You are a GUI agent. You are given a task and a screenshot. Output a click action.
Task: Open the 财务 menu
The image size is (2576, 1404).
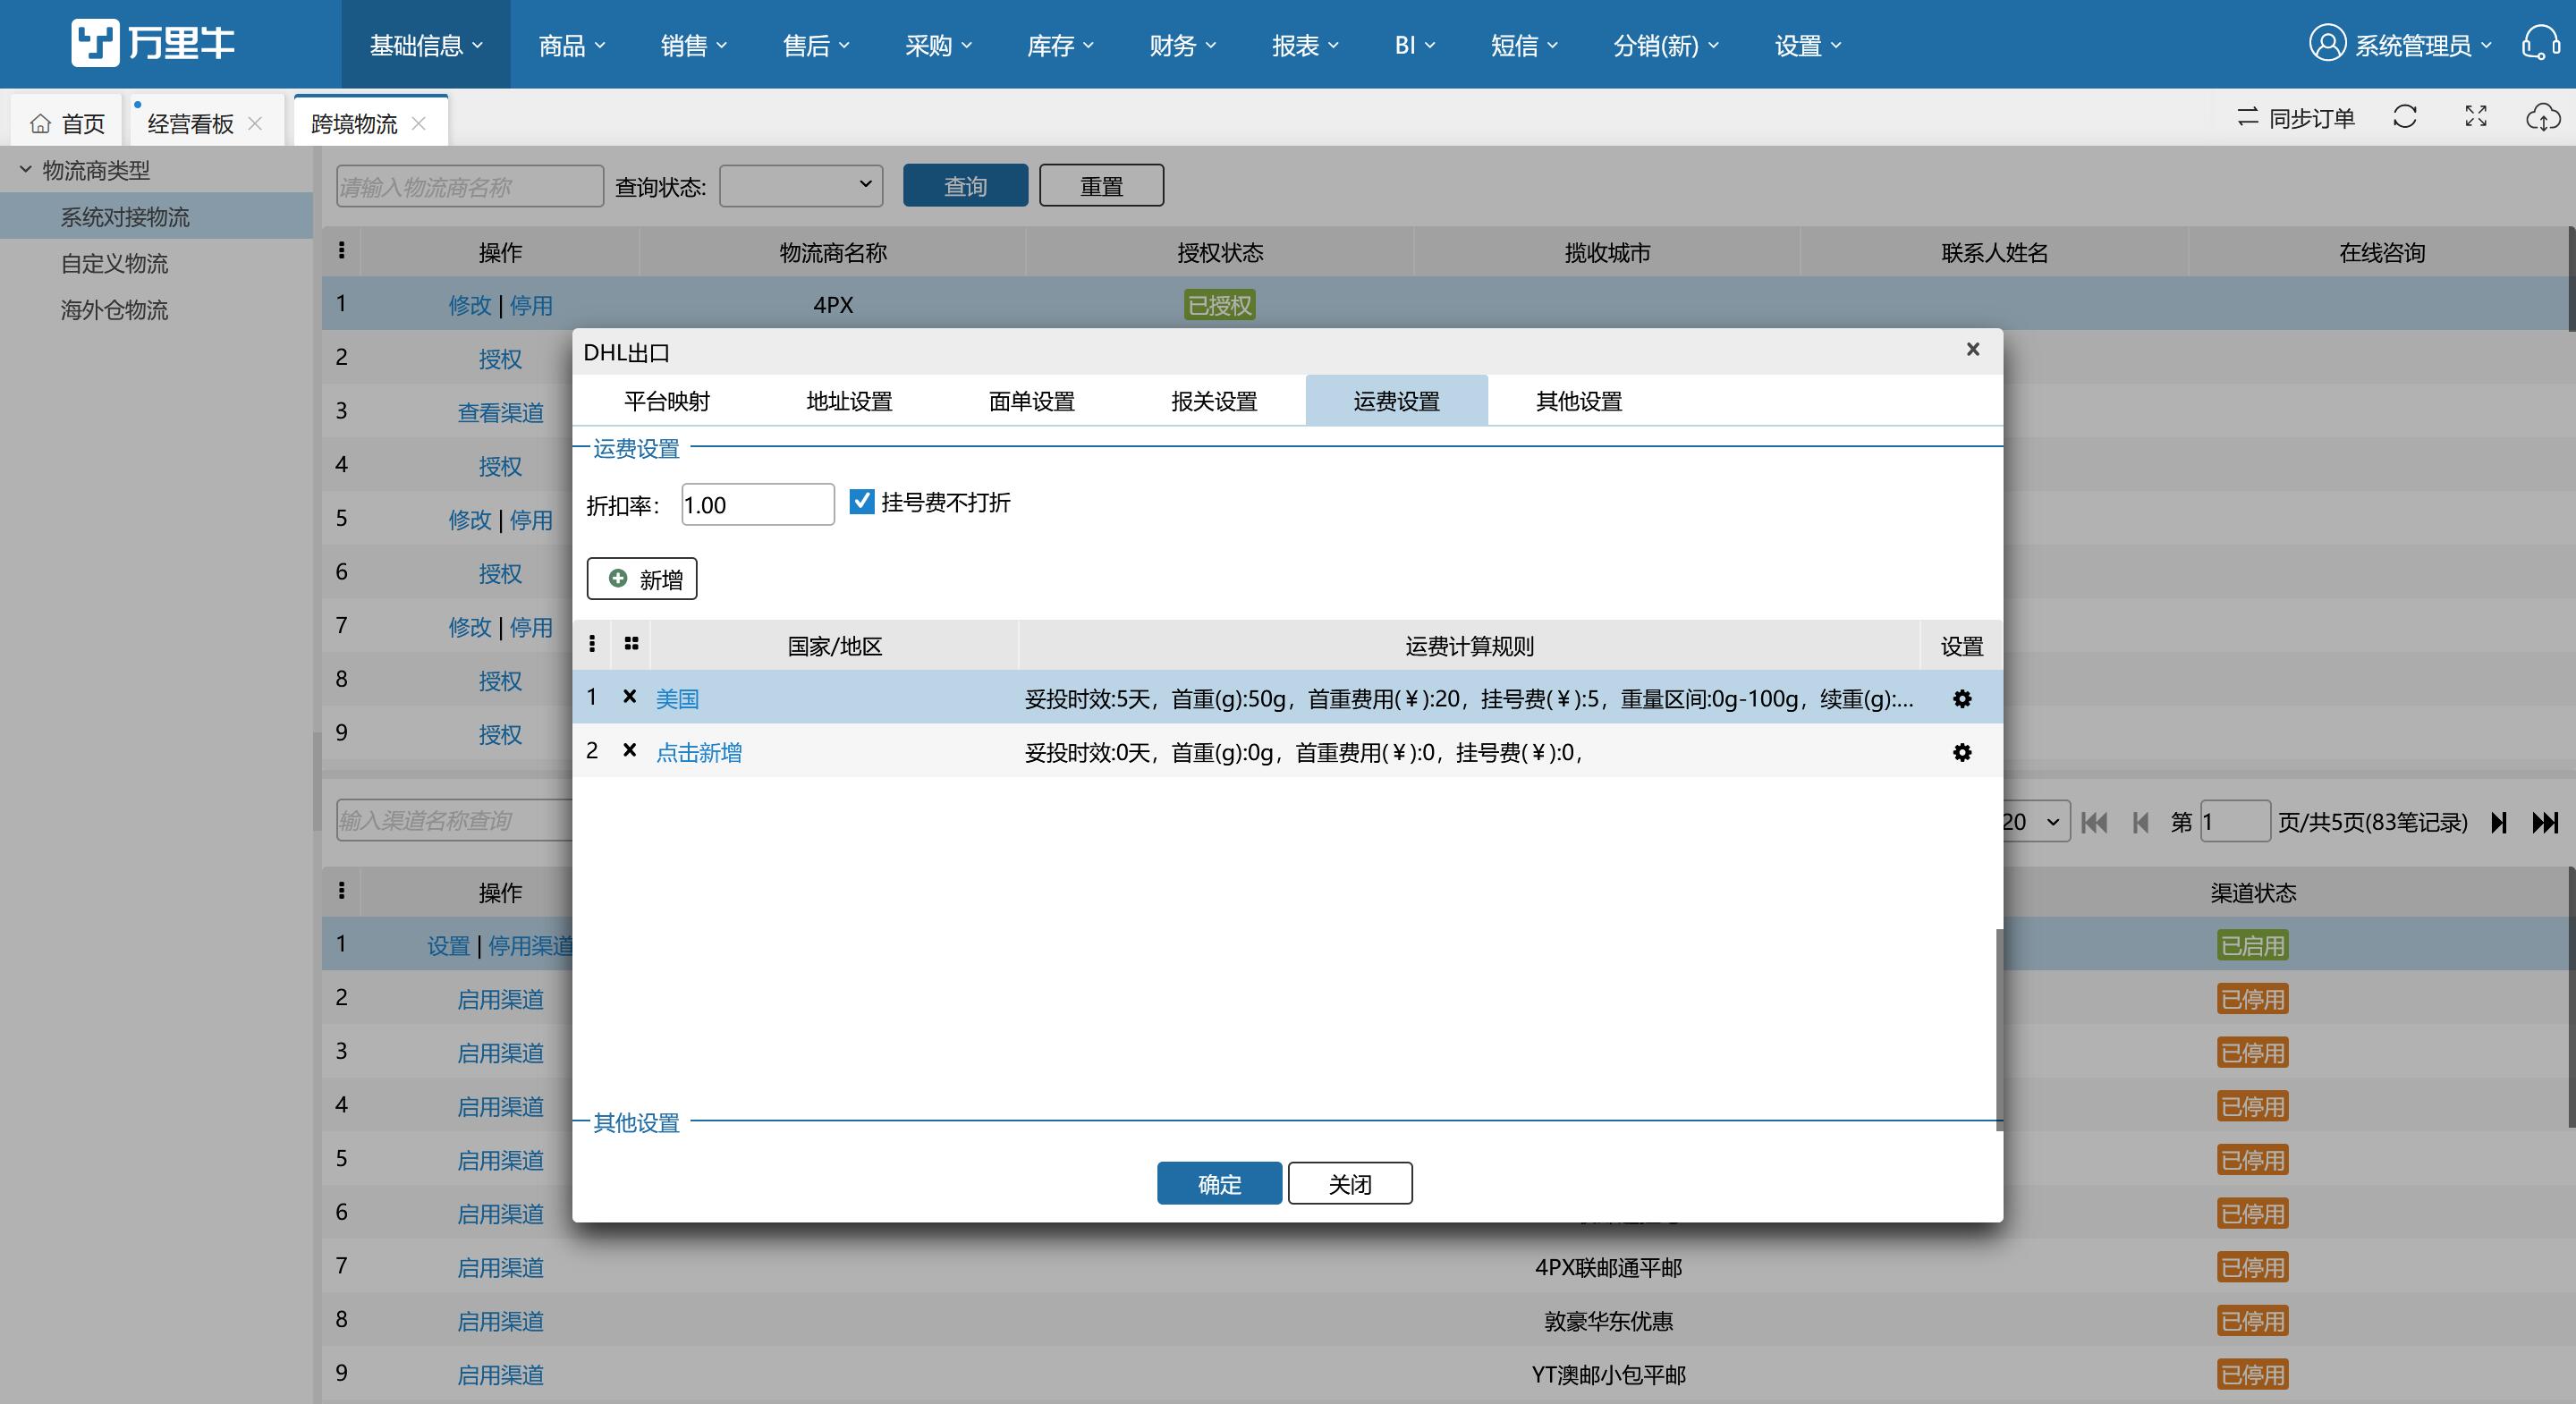[x=1182, y=45]
